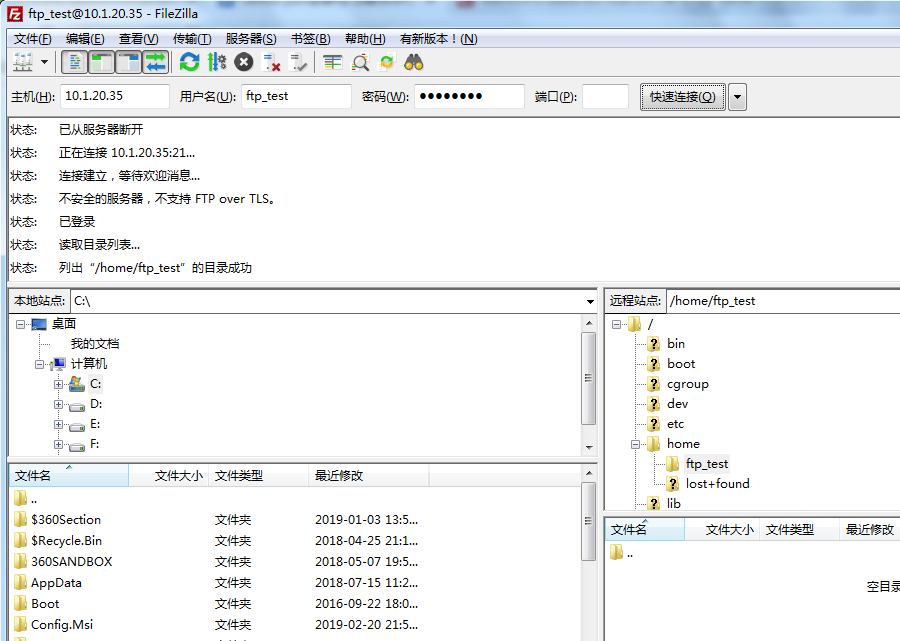The image size is (900, 641).
Task: Select the $Recycle.Bin folder row
Action: click(x=295, y=541)
